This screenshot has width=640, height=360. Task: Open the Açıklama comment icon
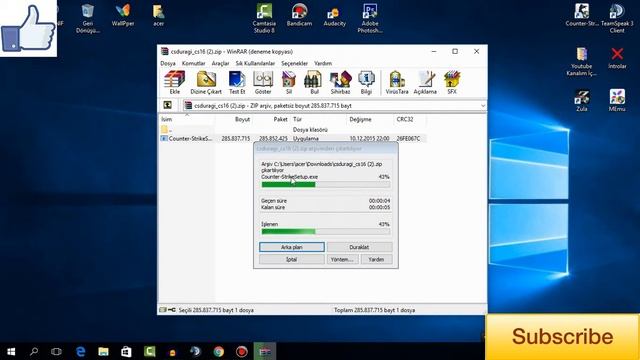tap(425, 82)
